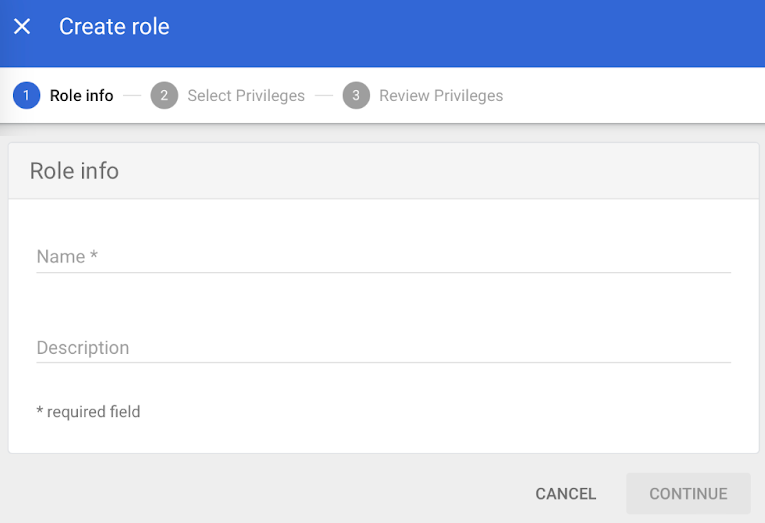This screenshot has width=765, height=523.
Task: Click the step 3 numbered circle
Action: pos(355,96)
